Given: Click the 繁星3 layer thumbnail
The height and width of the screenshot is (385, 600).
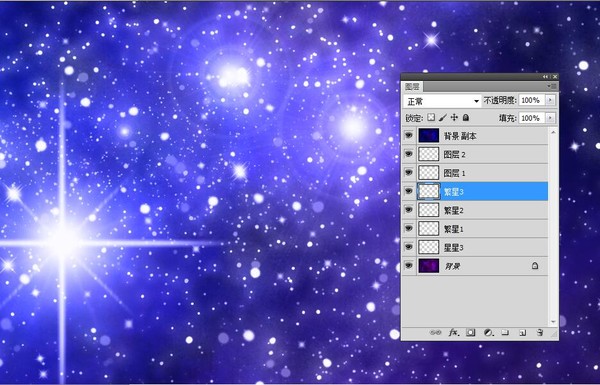Looking at the screenshot, I should coord(429,191).
